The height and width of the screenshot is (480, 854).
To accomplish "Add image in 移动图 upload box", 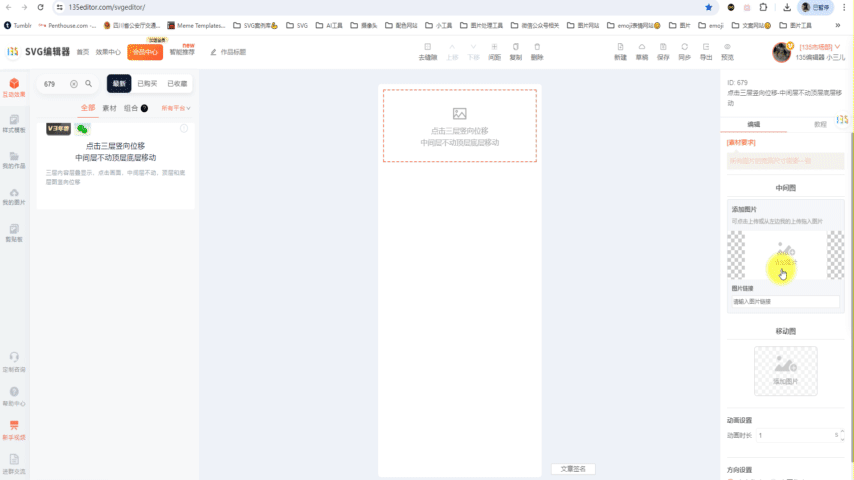I will 785,370.
